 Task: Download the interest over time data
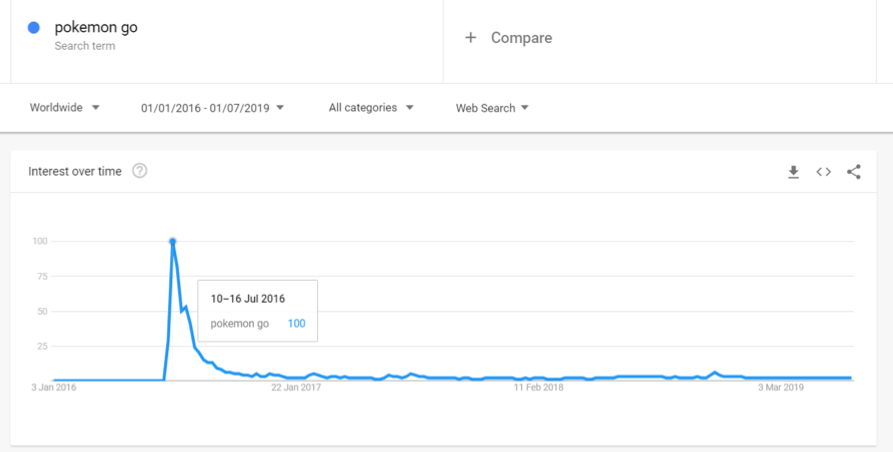coord(793,172)
